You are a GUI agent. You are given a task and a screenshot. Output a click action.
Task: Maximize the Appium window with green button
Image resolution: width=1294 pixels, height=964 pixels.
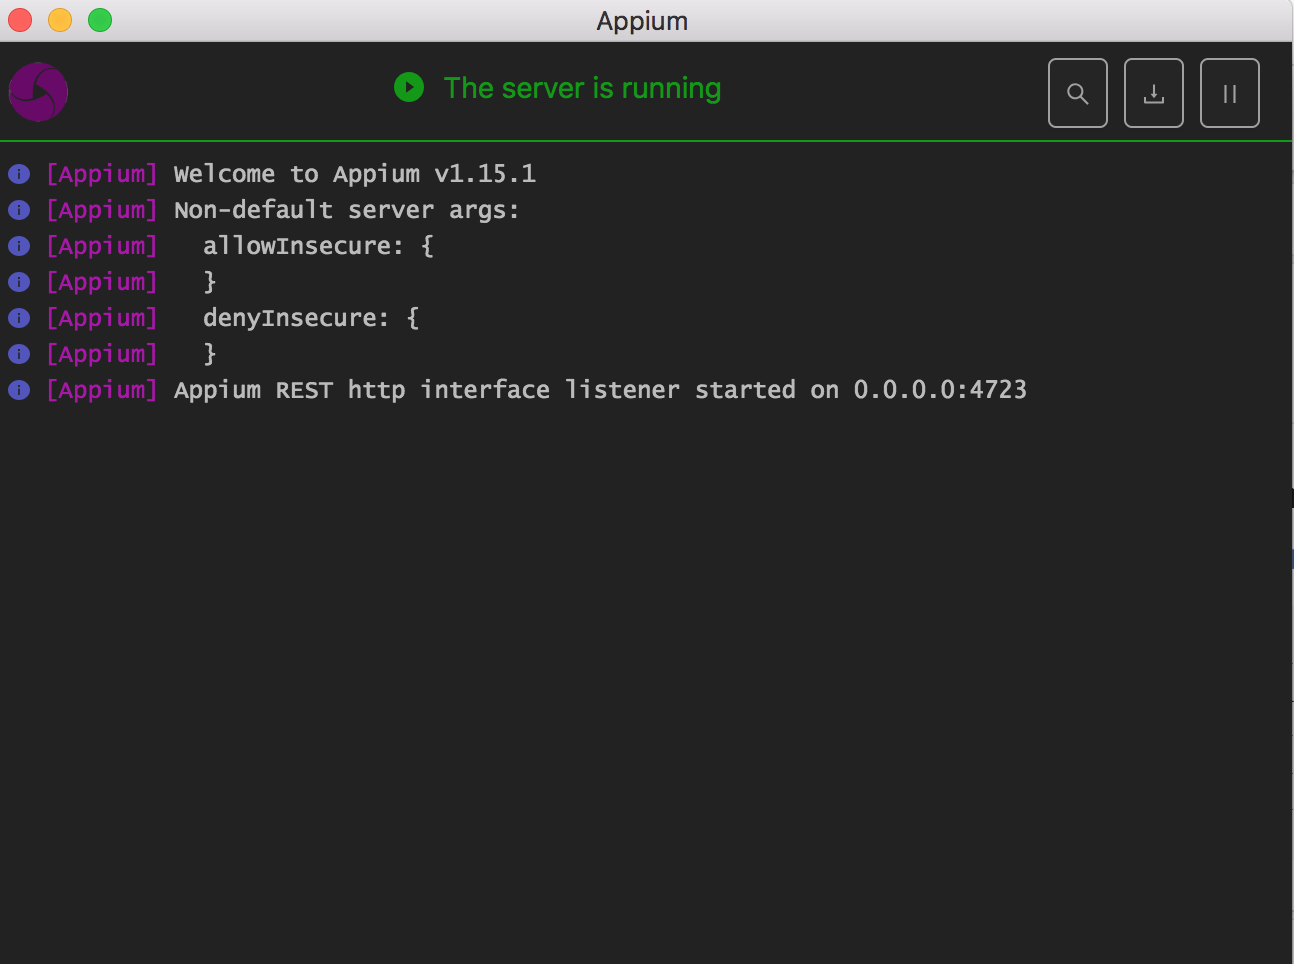click(100, 20)
